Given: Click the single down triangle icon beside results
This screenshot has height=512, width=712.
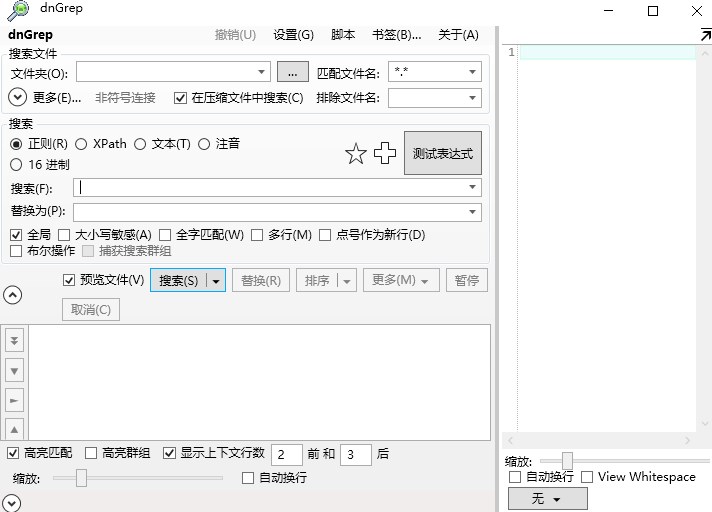Looking at the screenshot, I should 14,370.
